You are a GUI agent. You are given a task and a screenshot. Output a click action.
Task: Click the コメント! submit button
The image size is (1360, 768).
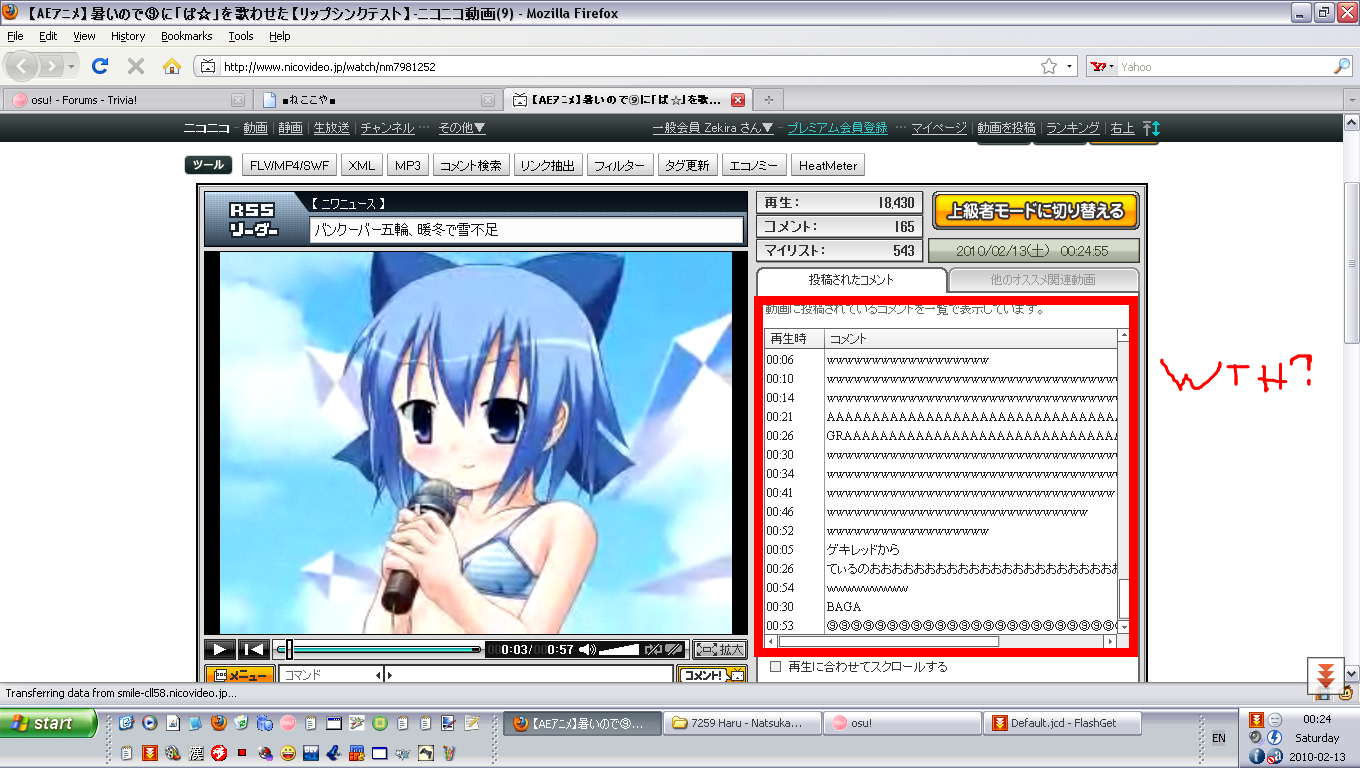(x=712, y=675)
